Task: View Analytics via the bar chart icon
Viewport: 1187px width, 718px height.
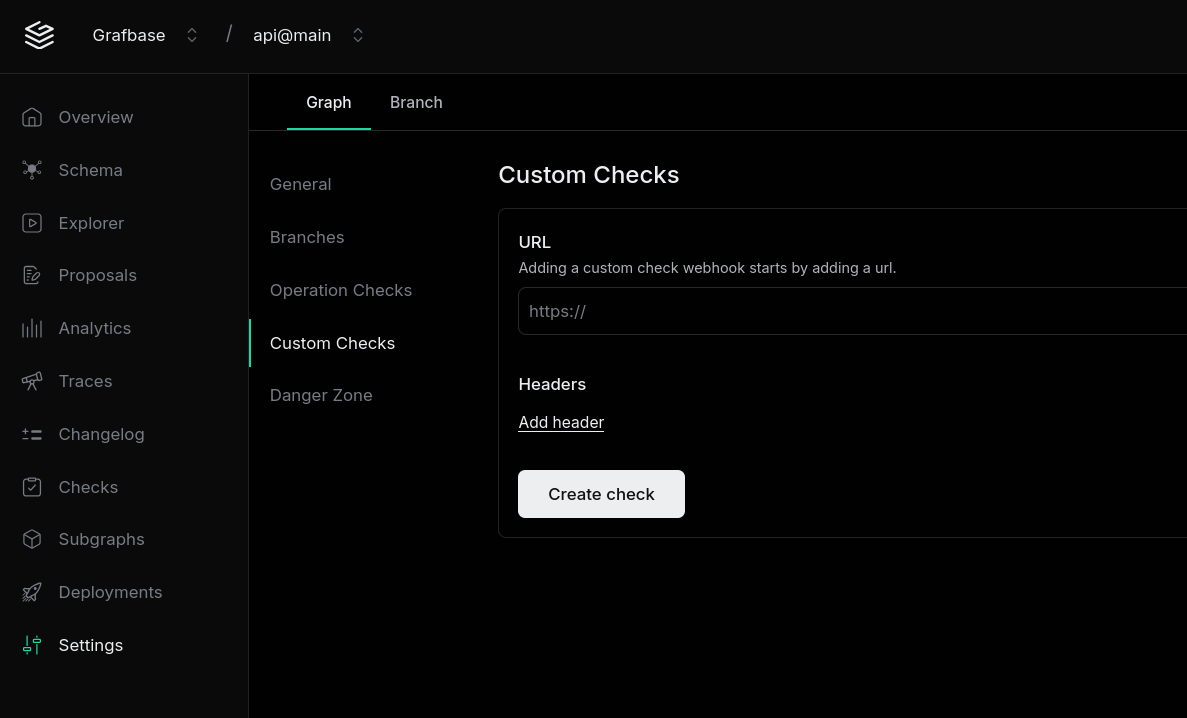Action: [x=32, y=328]
